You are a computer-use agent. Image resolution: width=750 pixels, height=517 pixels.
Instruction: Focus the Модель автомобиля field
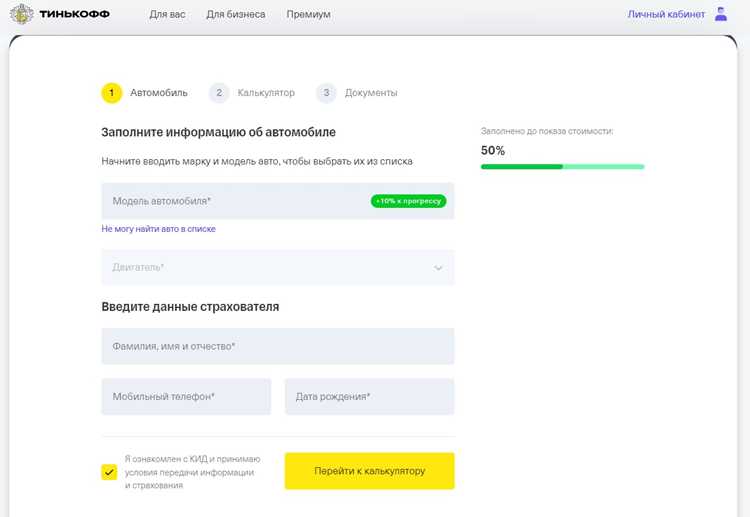click(x=278, y=201)
